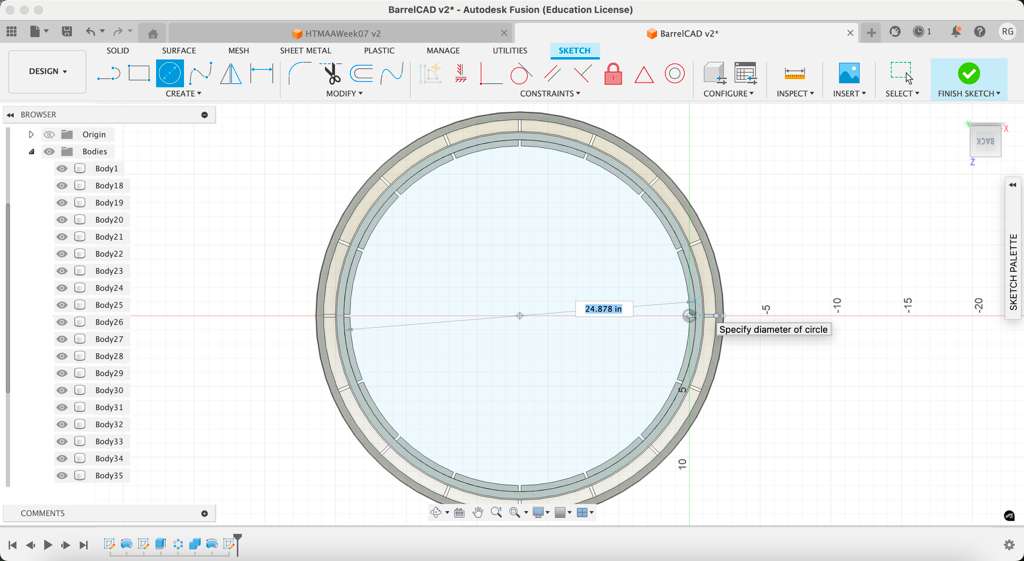Apply the Concentric constraint
The width and height of the screenshot is (1024, 561).
[675, 74]
